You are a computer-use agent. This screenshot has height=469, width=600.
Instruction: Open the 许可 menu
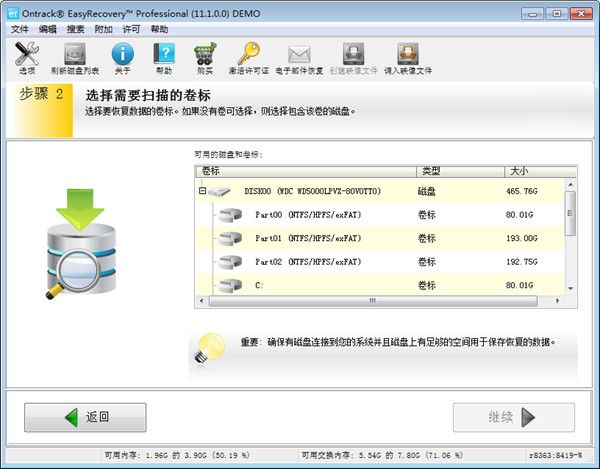coord(131,29)
